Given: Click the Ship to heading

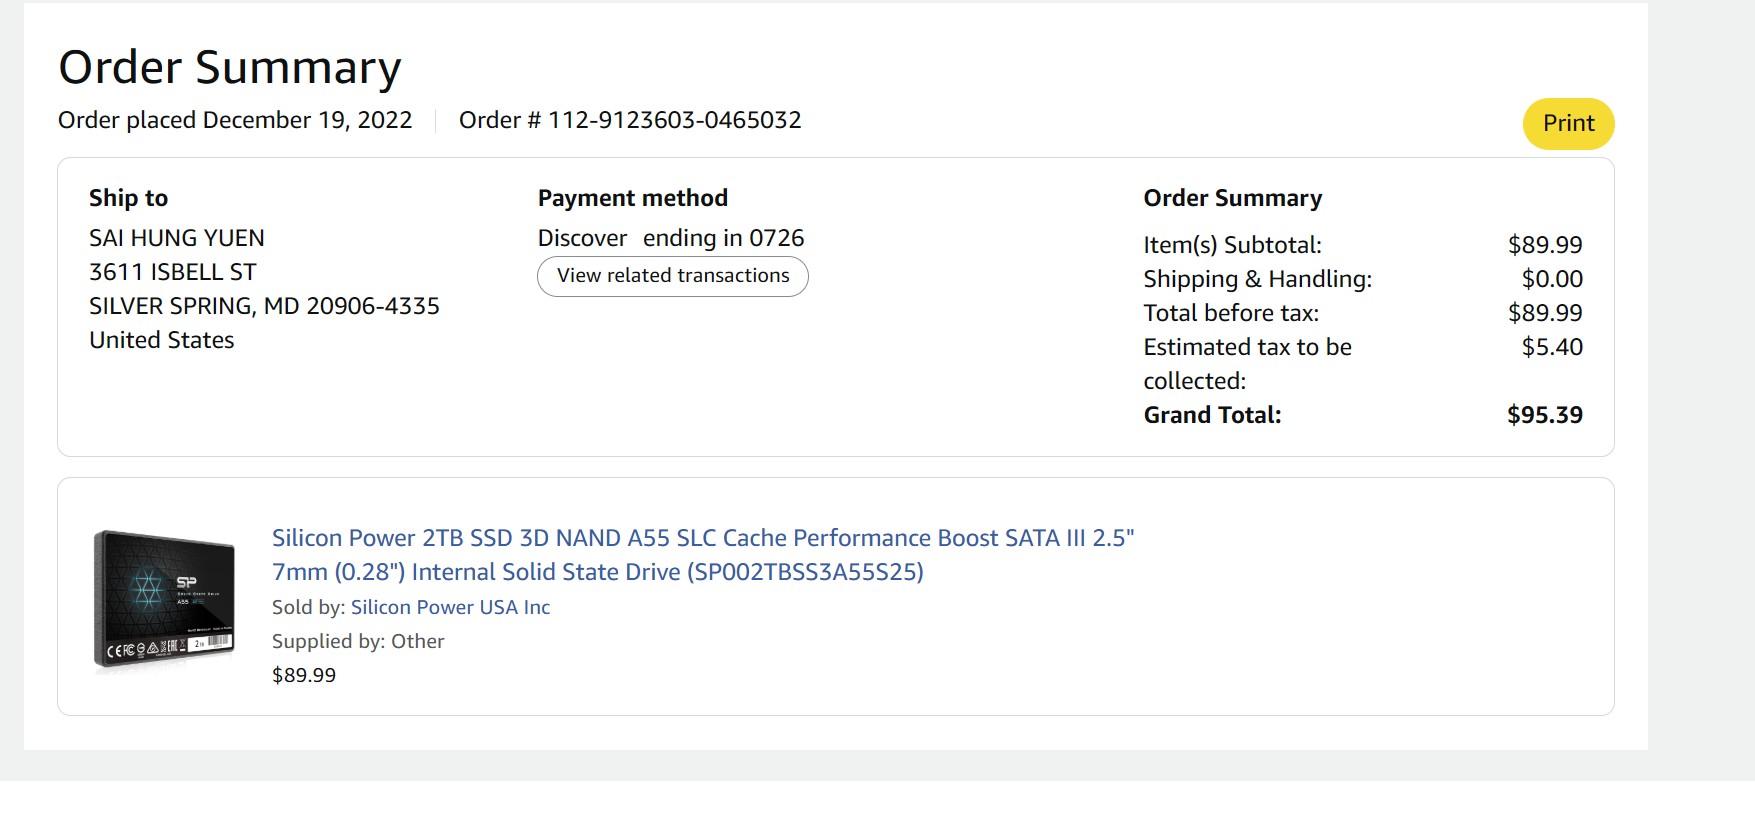Looking at the screenshot, I should (128, 198).
